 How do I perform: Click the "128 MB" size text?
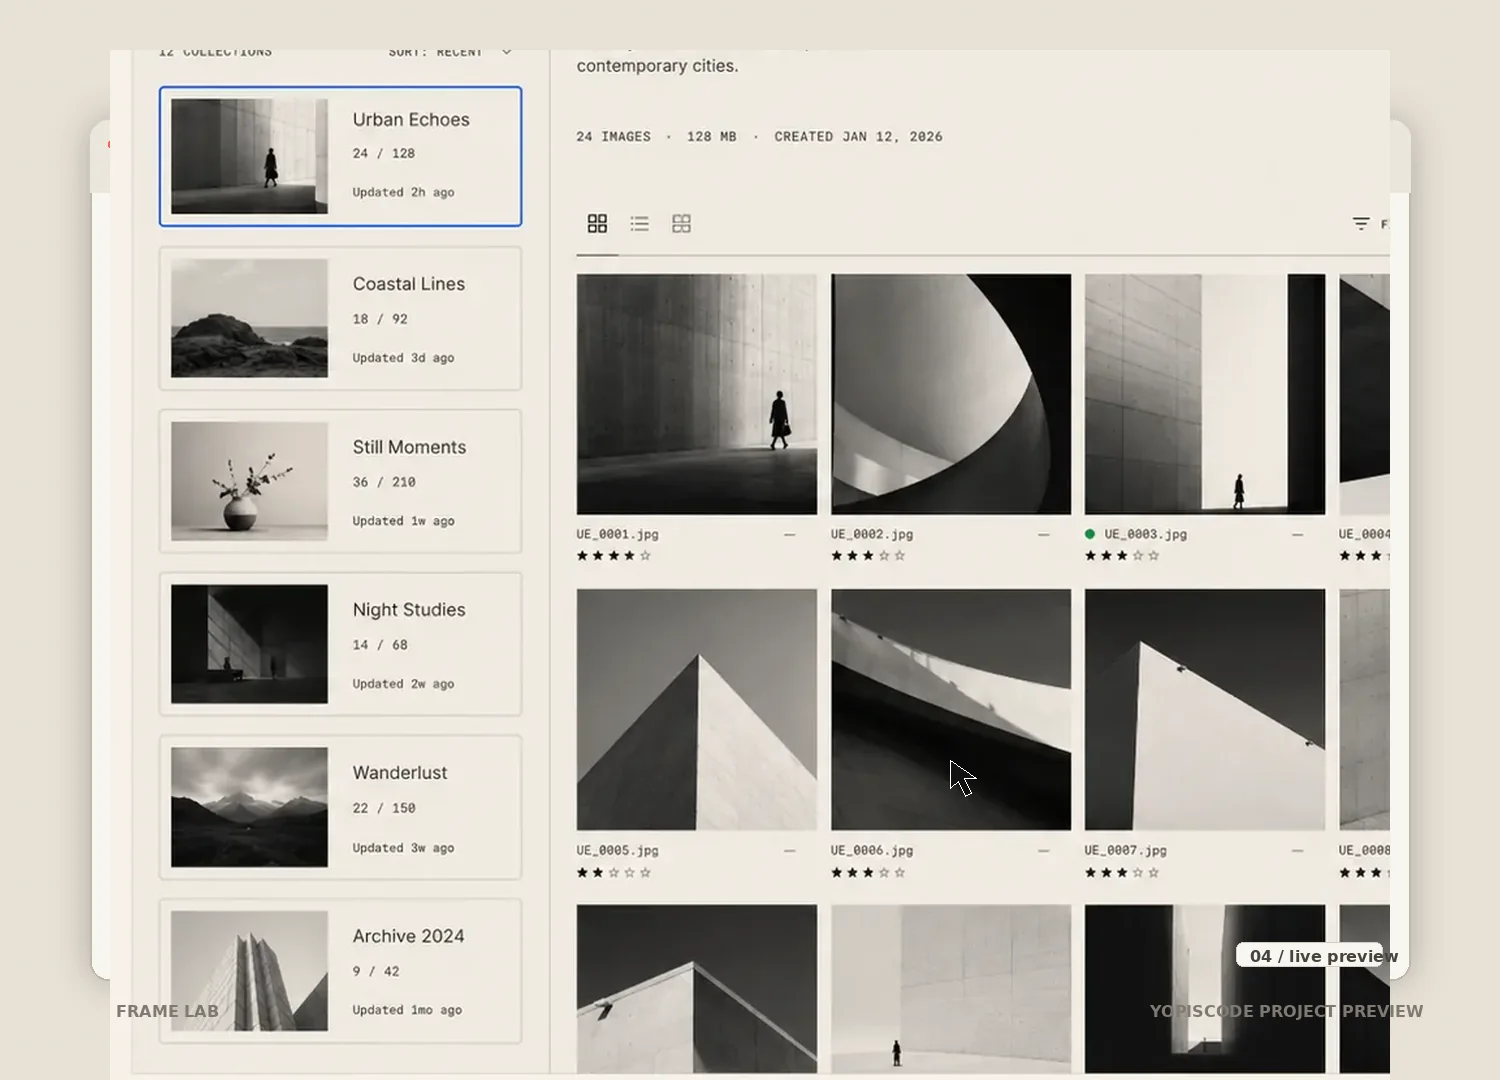pyautogui.click(x=712, y=137)
